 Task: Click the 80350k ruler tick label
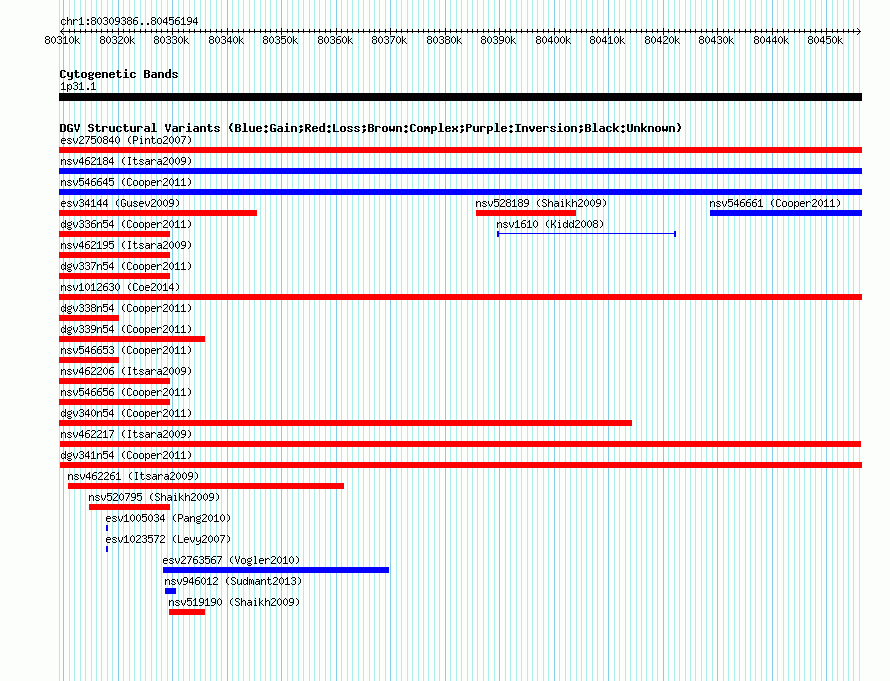tap(280, 40)
